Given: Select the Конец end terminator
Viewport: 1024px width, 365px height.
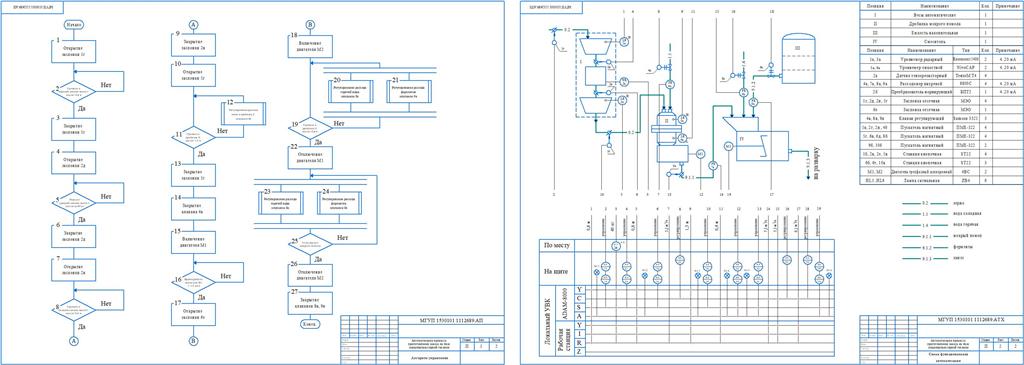Looking at the screenshot, I should 310,323.
